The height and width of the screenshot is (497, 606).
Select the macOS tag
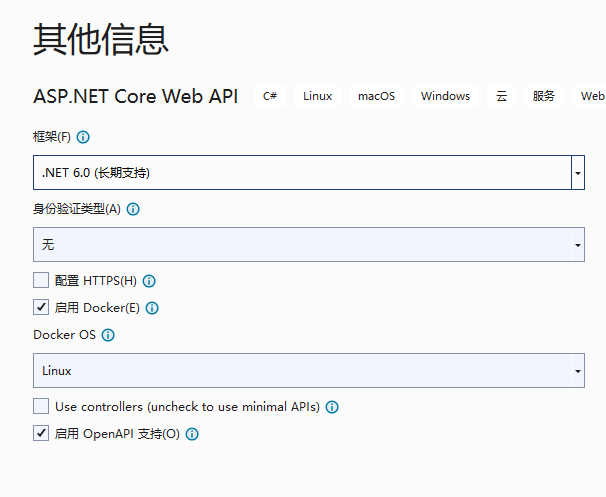[x=376, y=96]
